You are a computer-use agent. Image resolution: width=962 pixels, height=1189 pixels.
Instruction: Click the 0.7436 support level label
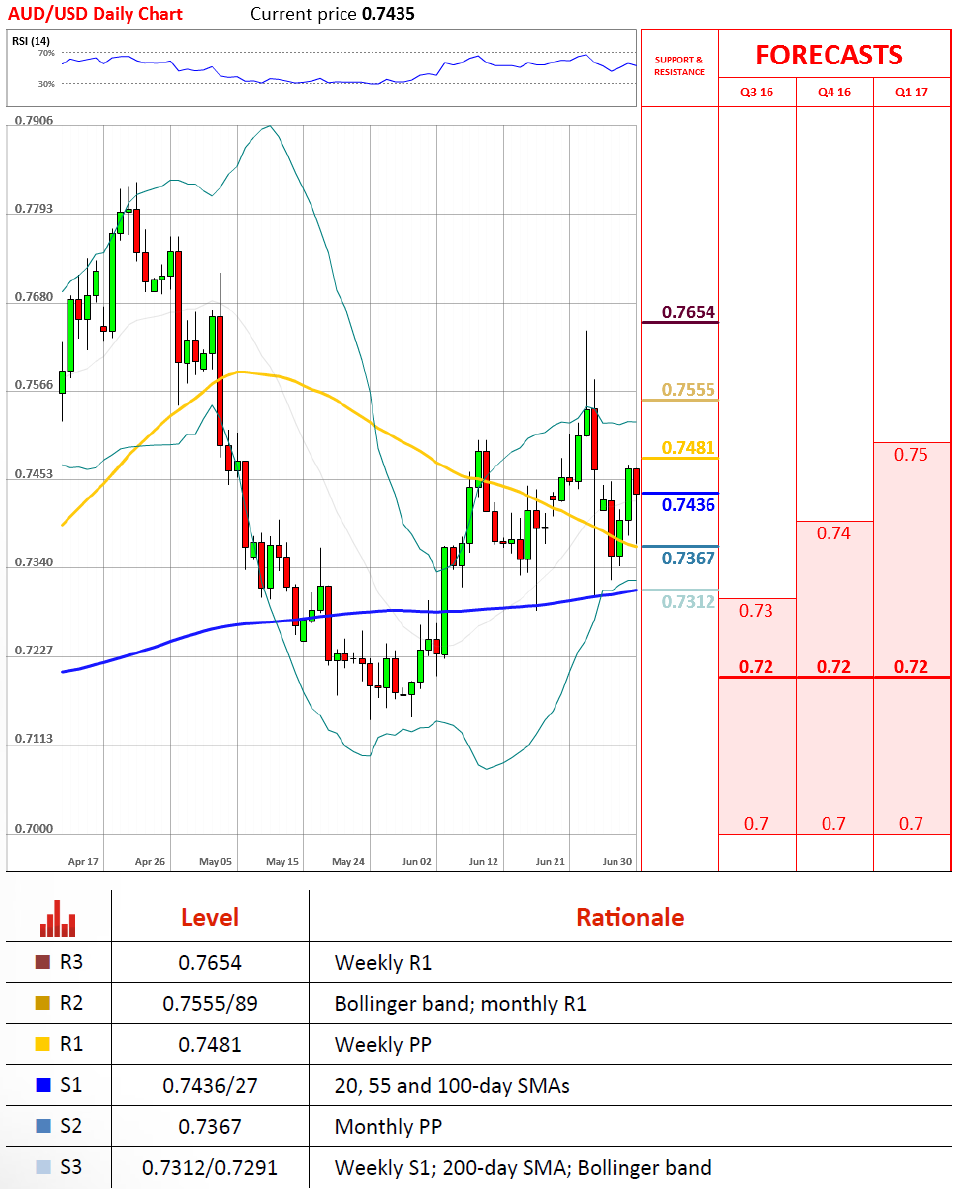688,504
